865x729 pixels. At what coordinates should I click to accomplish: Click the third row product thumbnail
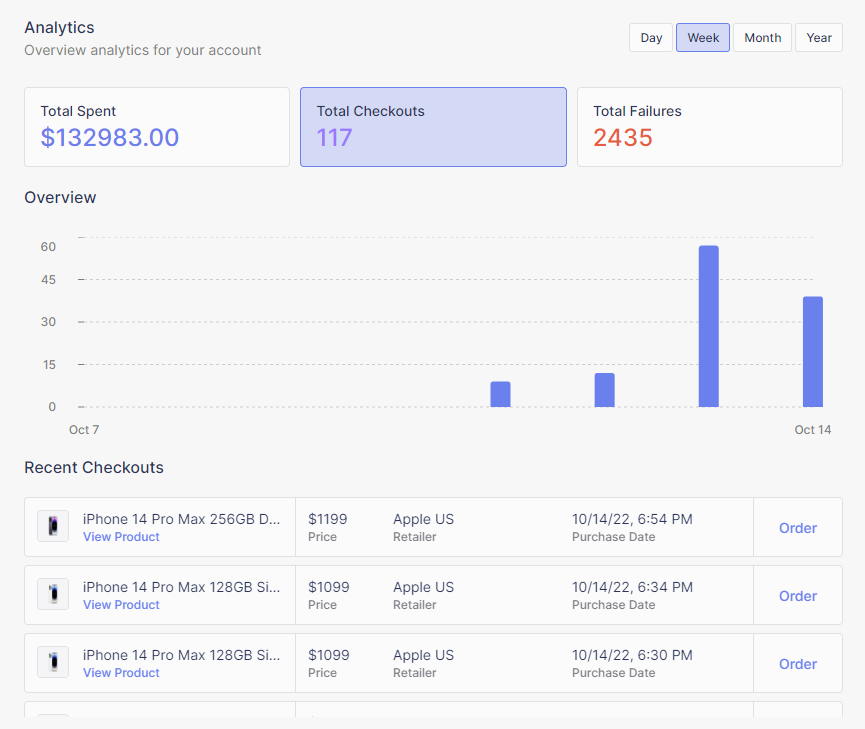[52, 662]
